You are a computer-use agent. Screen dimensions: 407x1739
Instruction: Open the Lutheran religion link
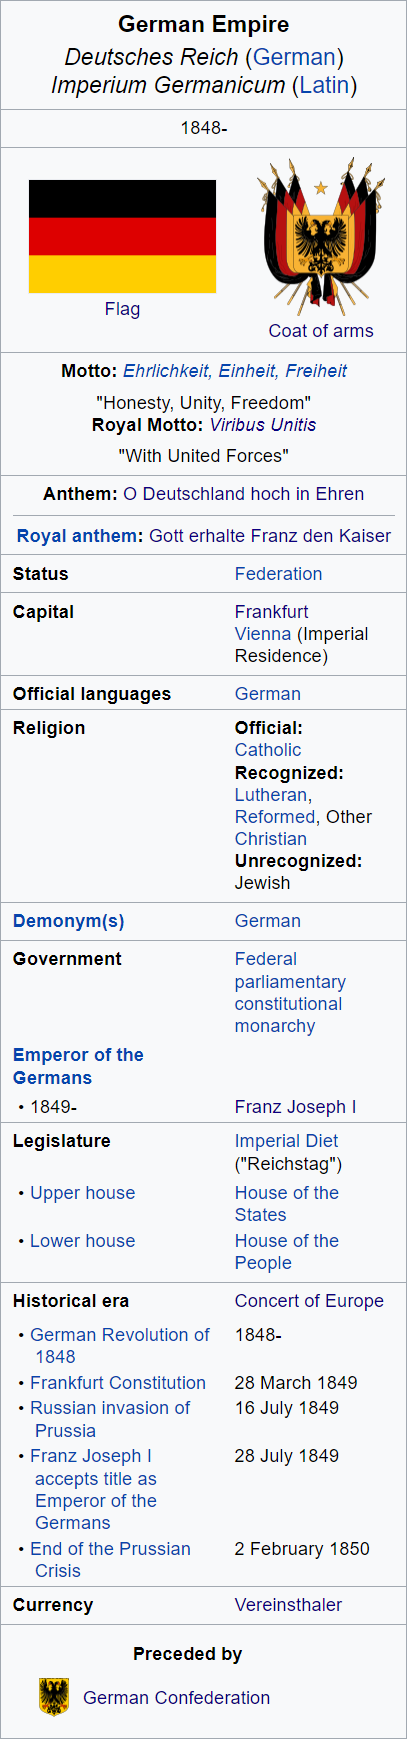[271, 795]
